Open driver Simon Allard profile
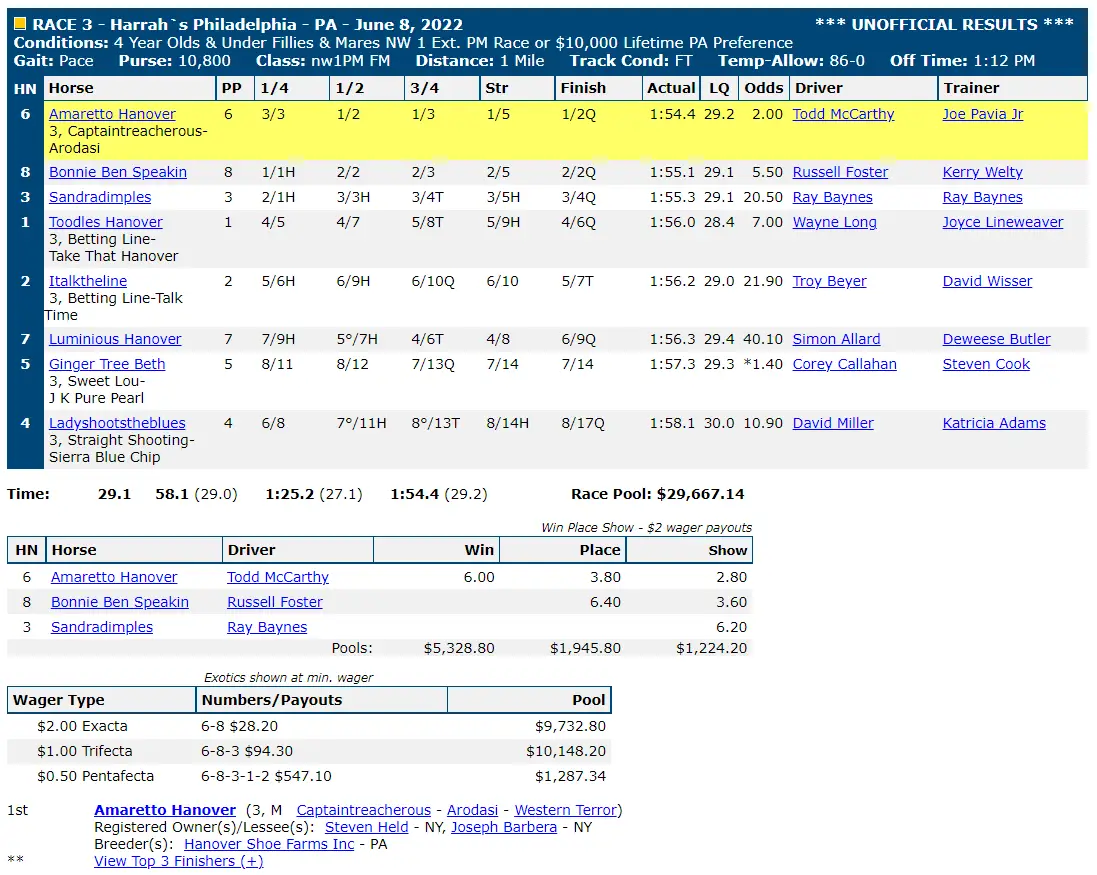Image resolution: width=1097 pixels, height=875 pixels. [x=836, y=339]
